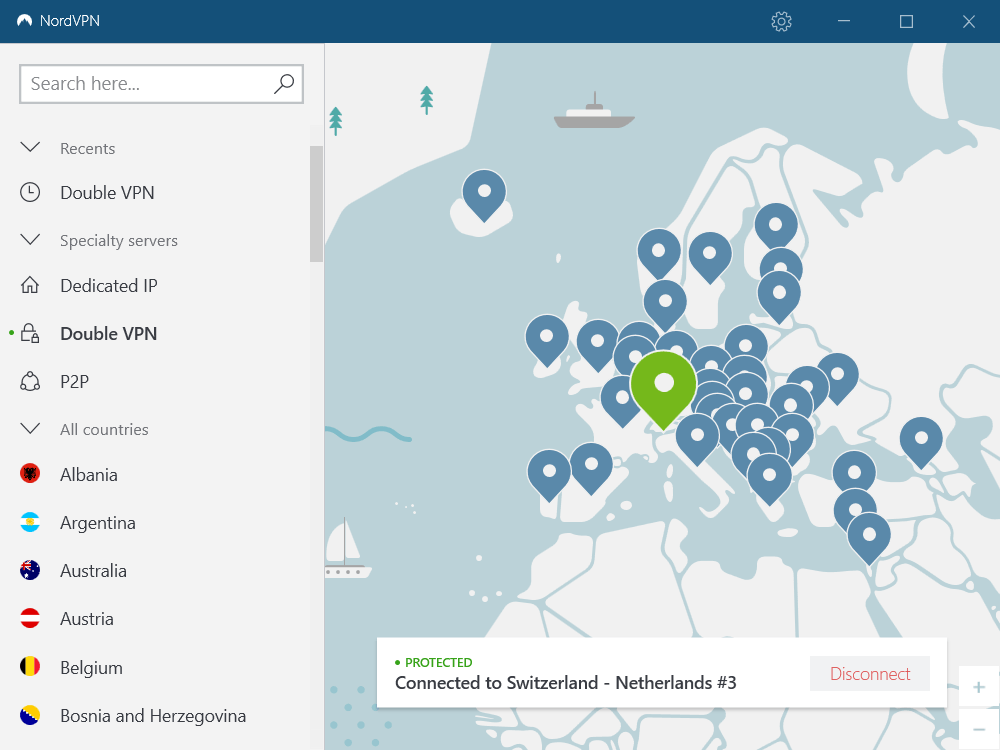Select the Argentina flag icon
The image size is (1000, 750).
30,522
